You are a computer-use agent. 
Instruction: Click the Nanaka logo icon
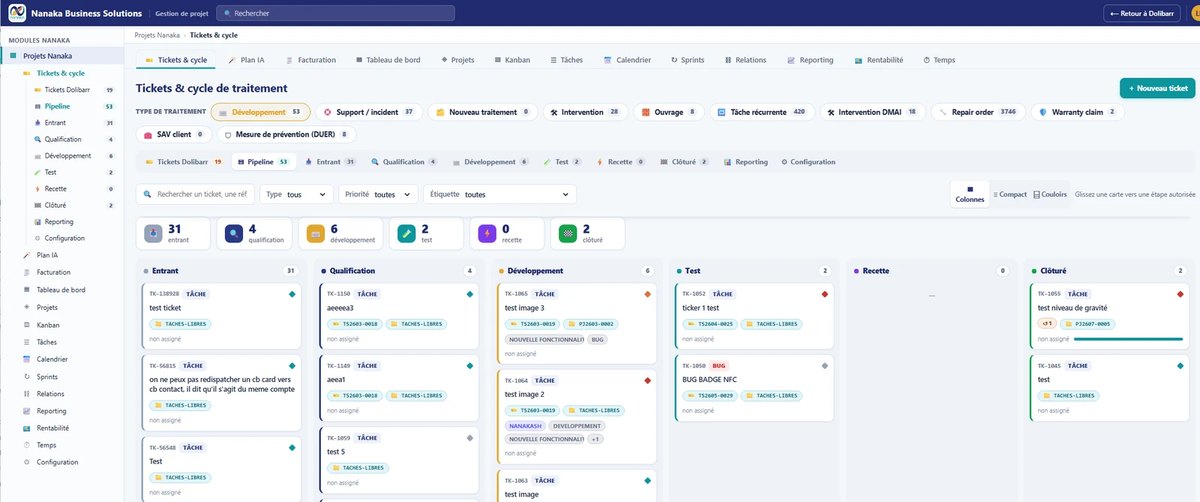coord(15,13)
